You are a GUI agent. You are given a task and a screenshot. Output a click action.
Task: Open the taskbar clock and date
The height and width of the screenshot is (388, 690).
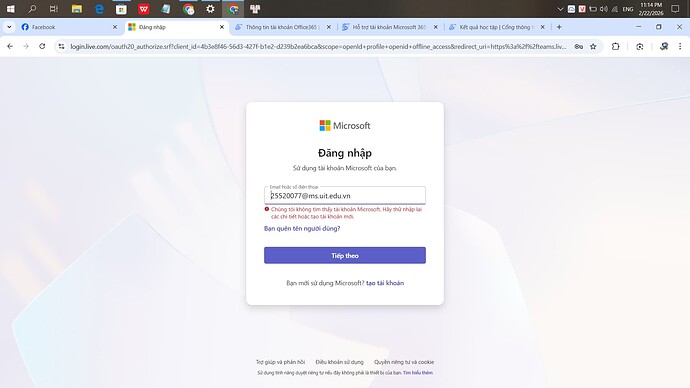pyautogui.click(x=651, y=9)
